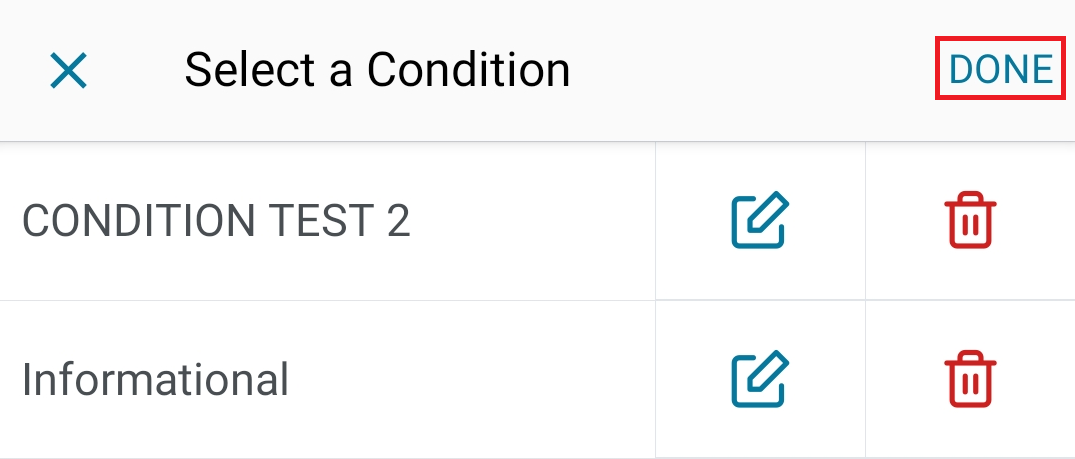Edit the CONDITION TEST 2 entry
This screenshot has width=1075, height=459.
[x=760, y=221]
